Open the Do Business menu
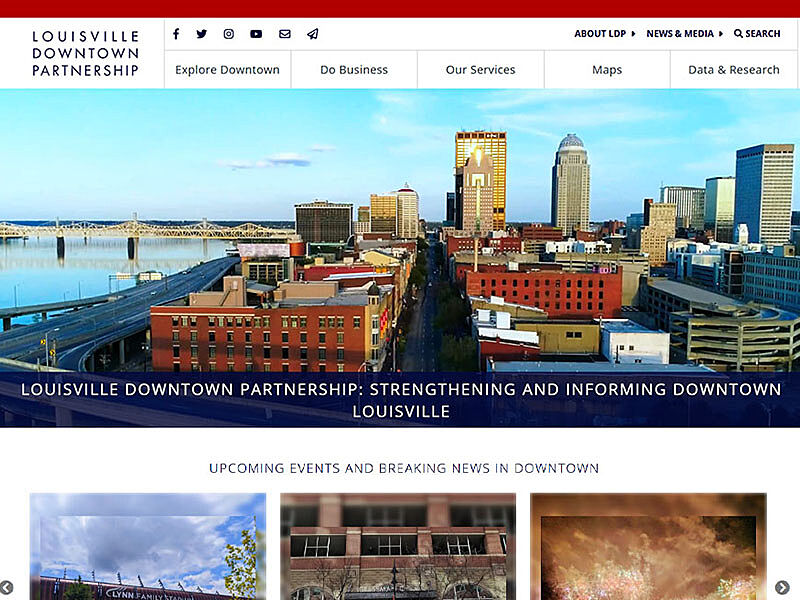This screenshot has width=800, height=600. (354, 69)
